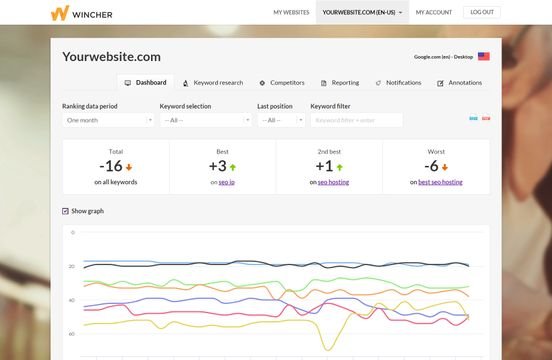Click the 'Google.com (en) - Desktop' label
Viewport: 552px width, 360px height.
tap(443, 57)
